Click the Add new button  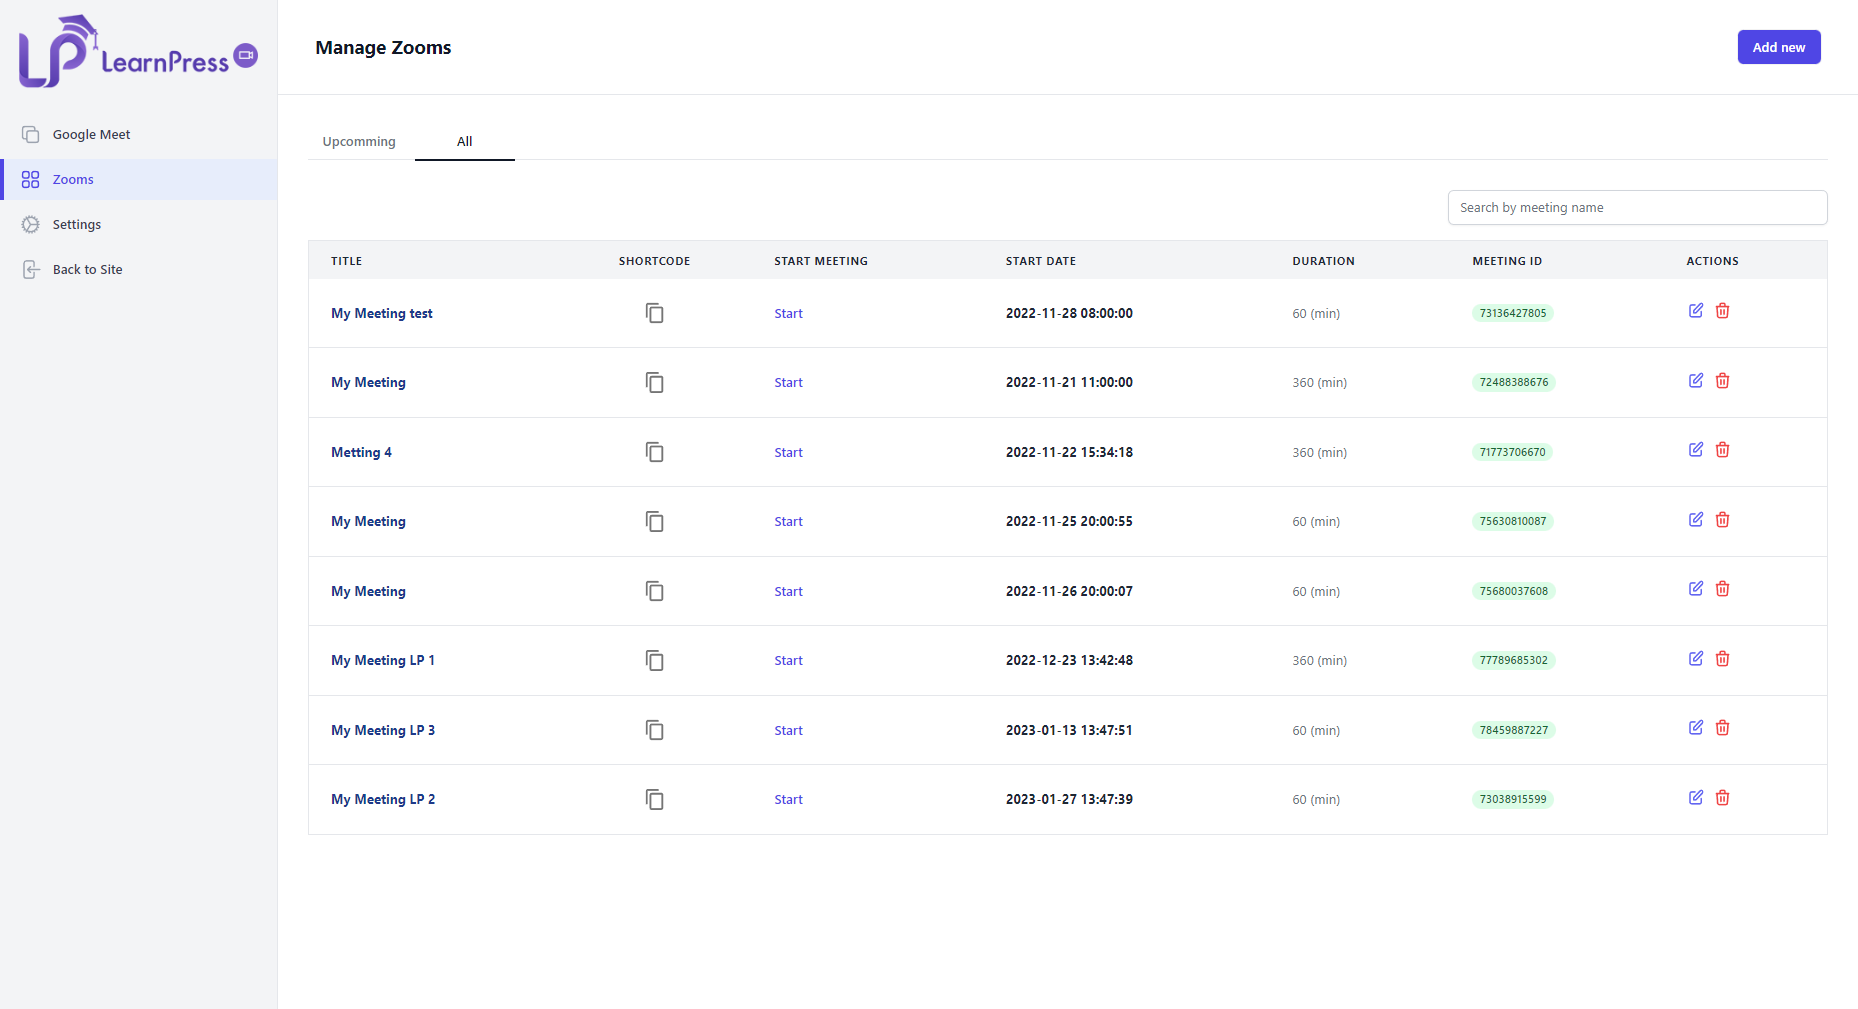[1778, 47]
